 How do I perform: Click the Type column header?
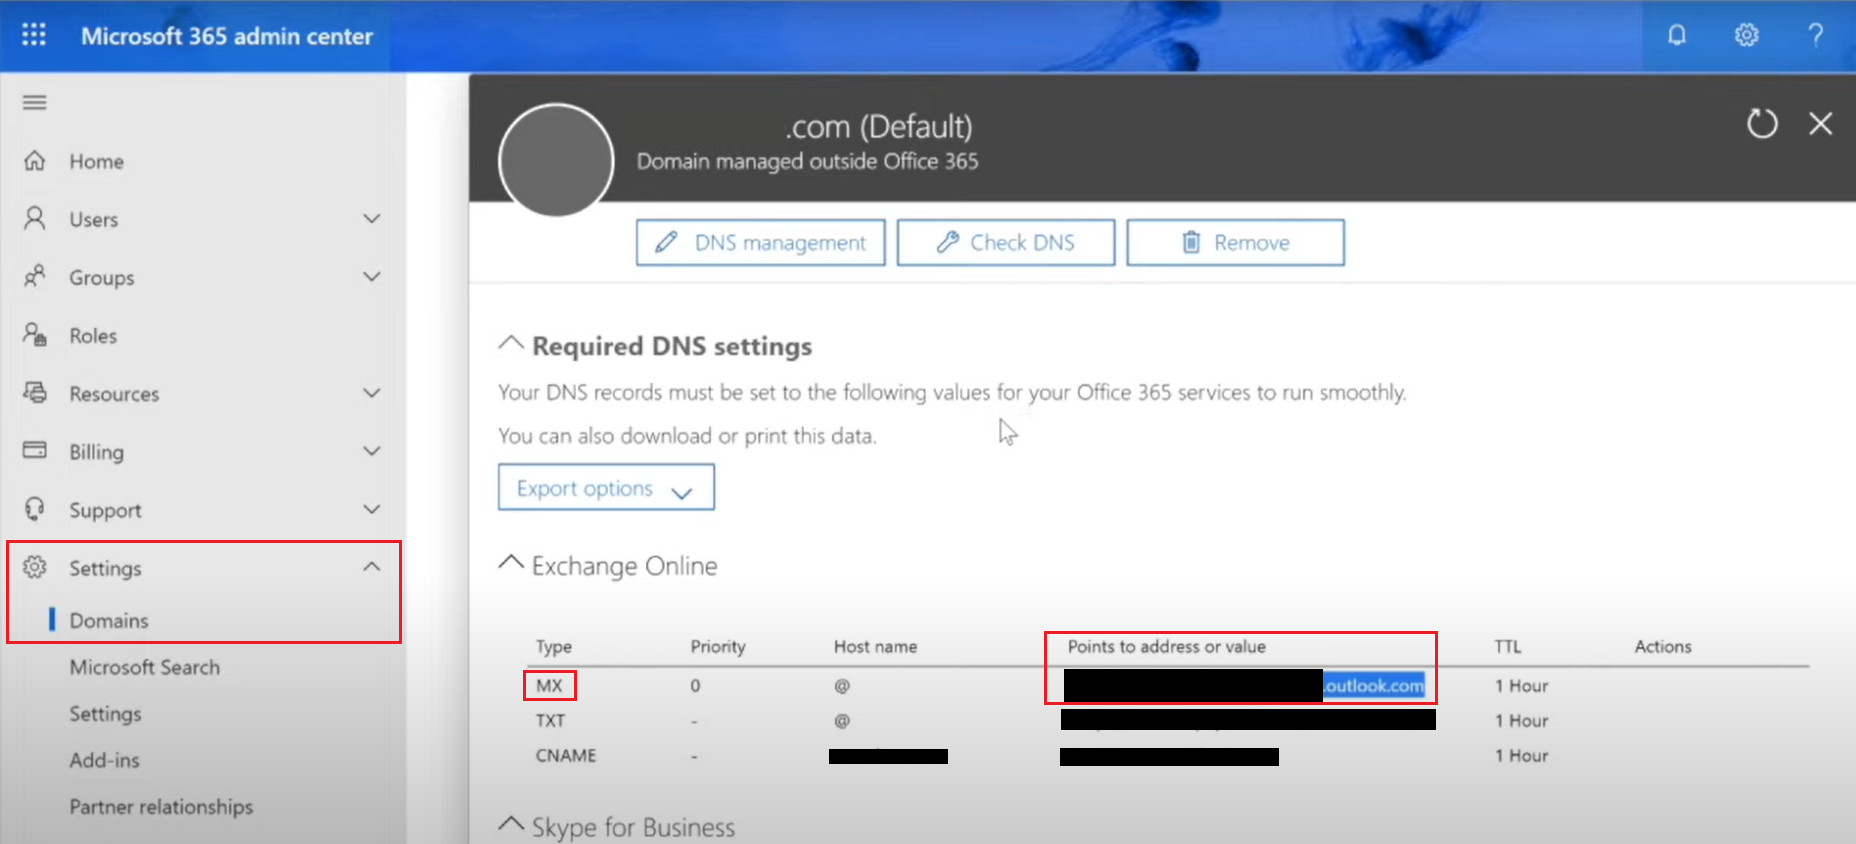click(x=553, y=647)
